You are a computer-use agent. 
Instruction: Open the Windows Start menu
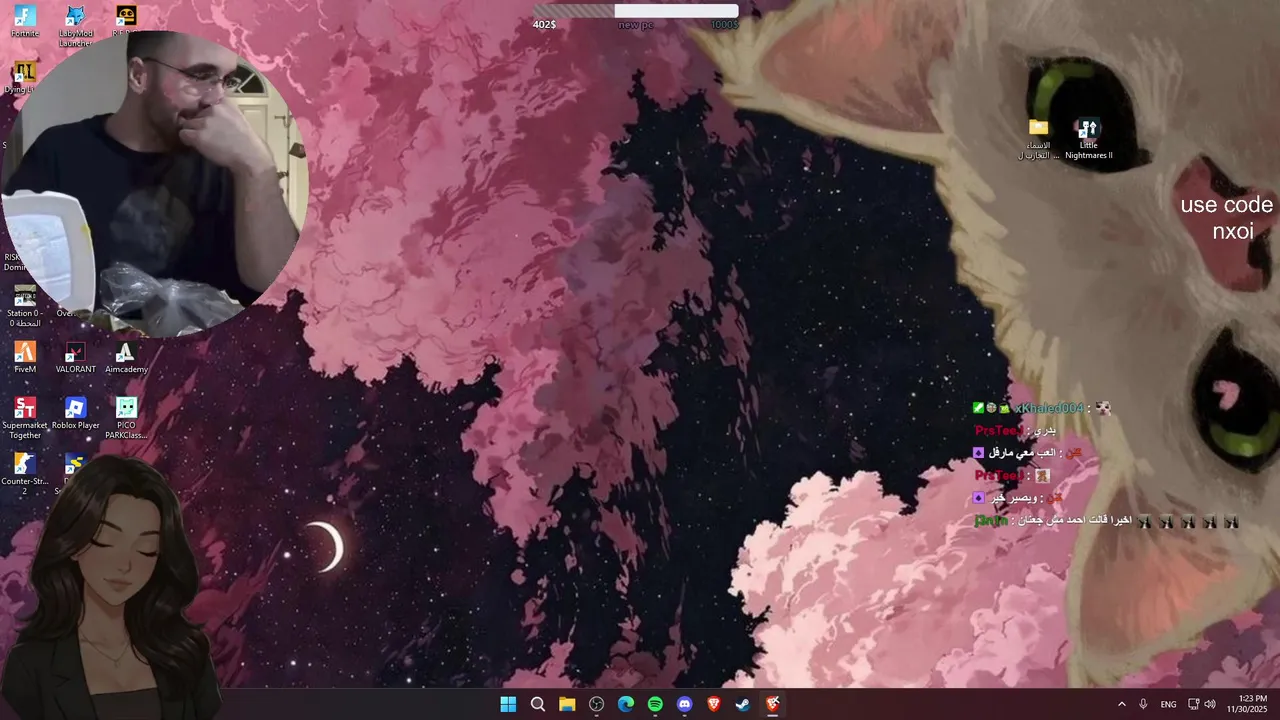coord(508,704)
